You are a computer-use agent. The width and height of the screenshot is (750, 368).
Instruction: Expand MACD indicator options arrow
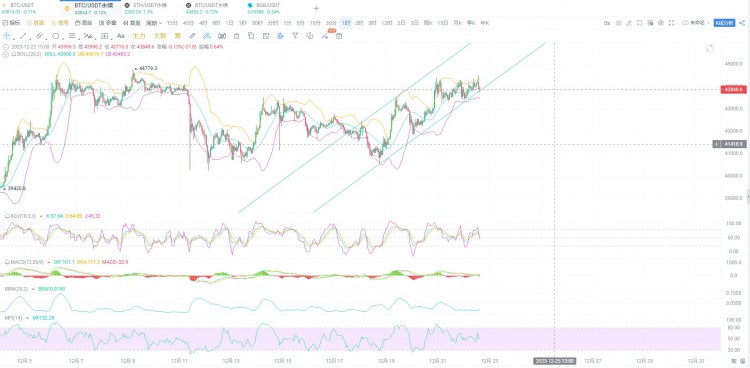(x=48, y=262)
